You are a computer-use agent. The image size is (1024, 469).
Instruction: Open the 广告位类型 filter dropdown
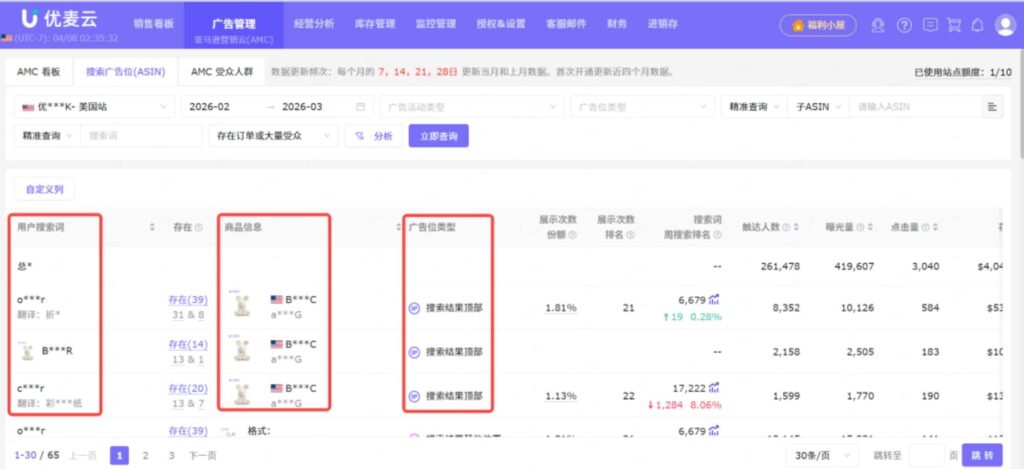[x=643, y=106]
